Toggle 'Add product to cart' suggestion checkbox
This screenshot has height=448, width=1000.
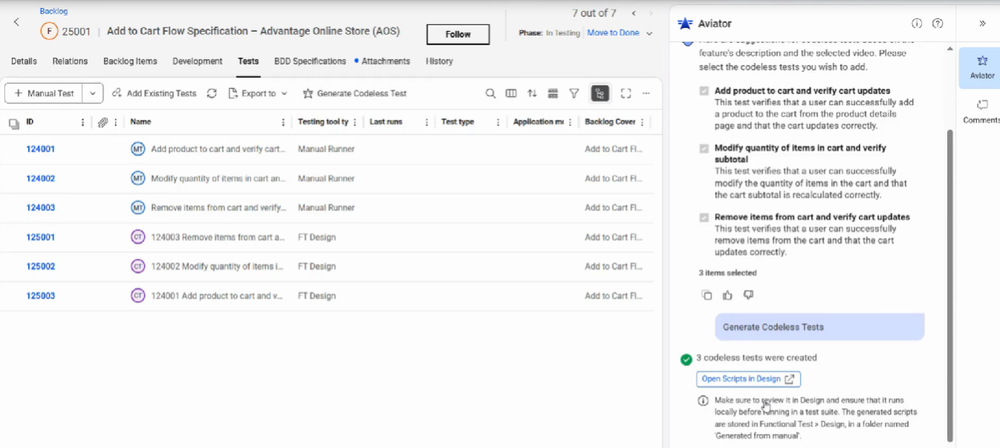pyautogui.click(x=704, y=91)
